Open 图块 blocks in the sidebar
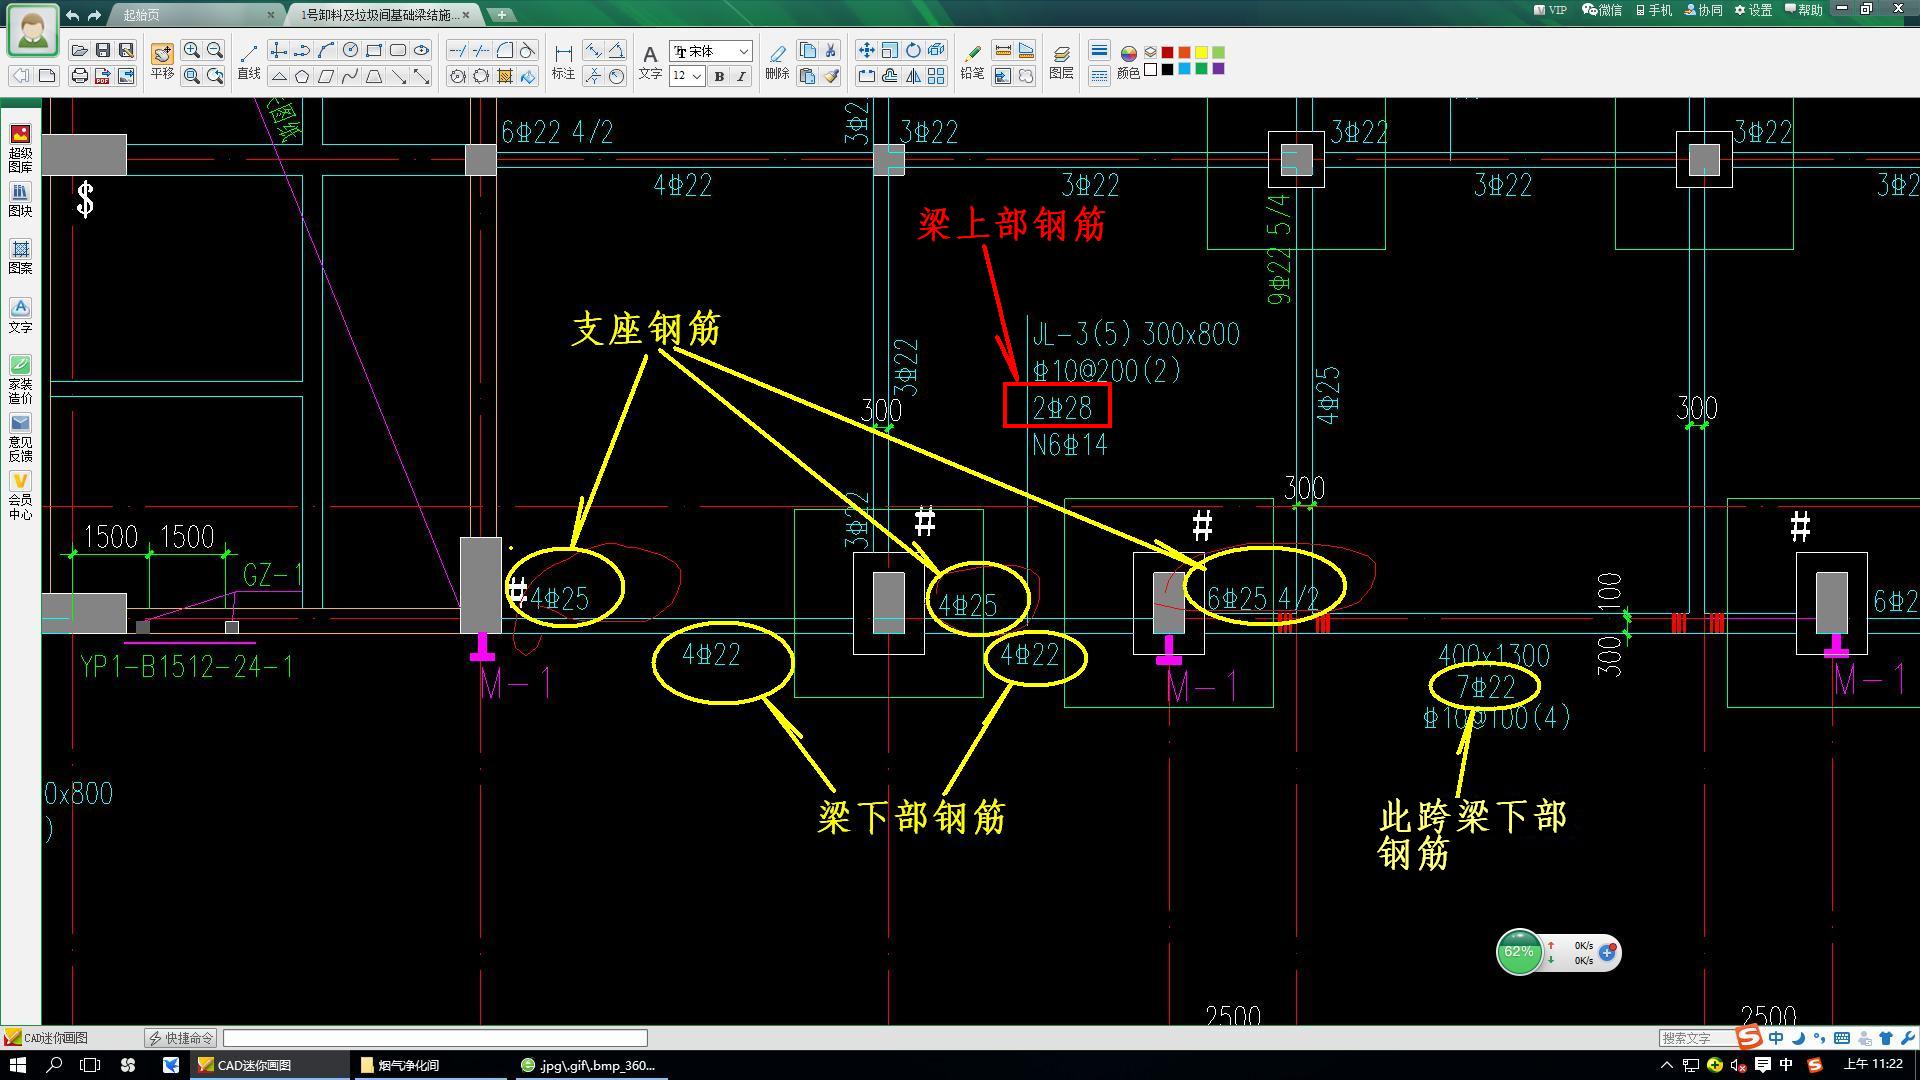1920x1080 pixels. (20, 199)
